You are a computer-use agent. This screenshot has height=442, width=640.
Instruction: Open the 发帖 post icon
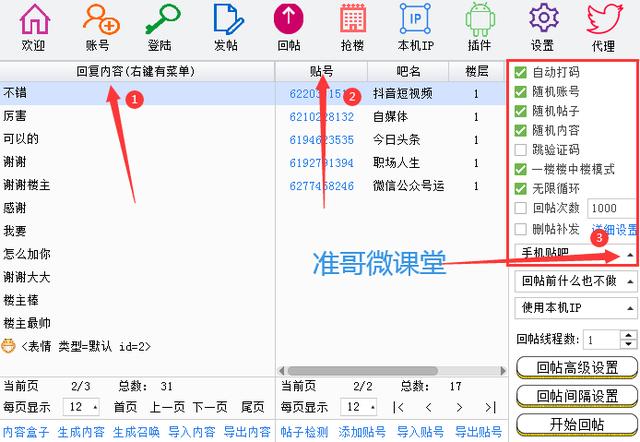coord(228,20)
